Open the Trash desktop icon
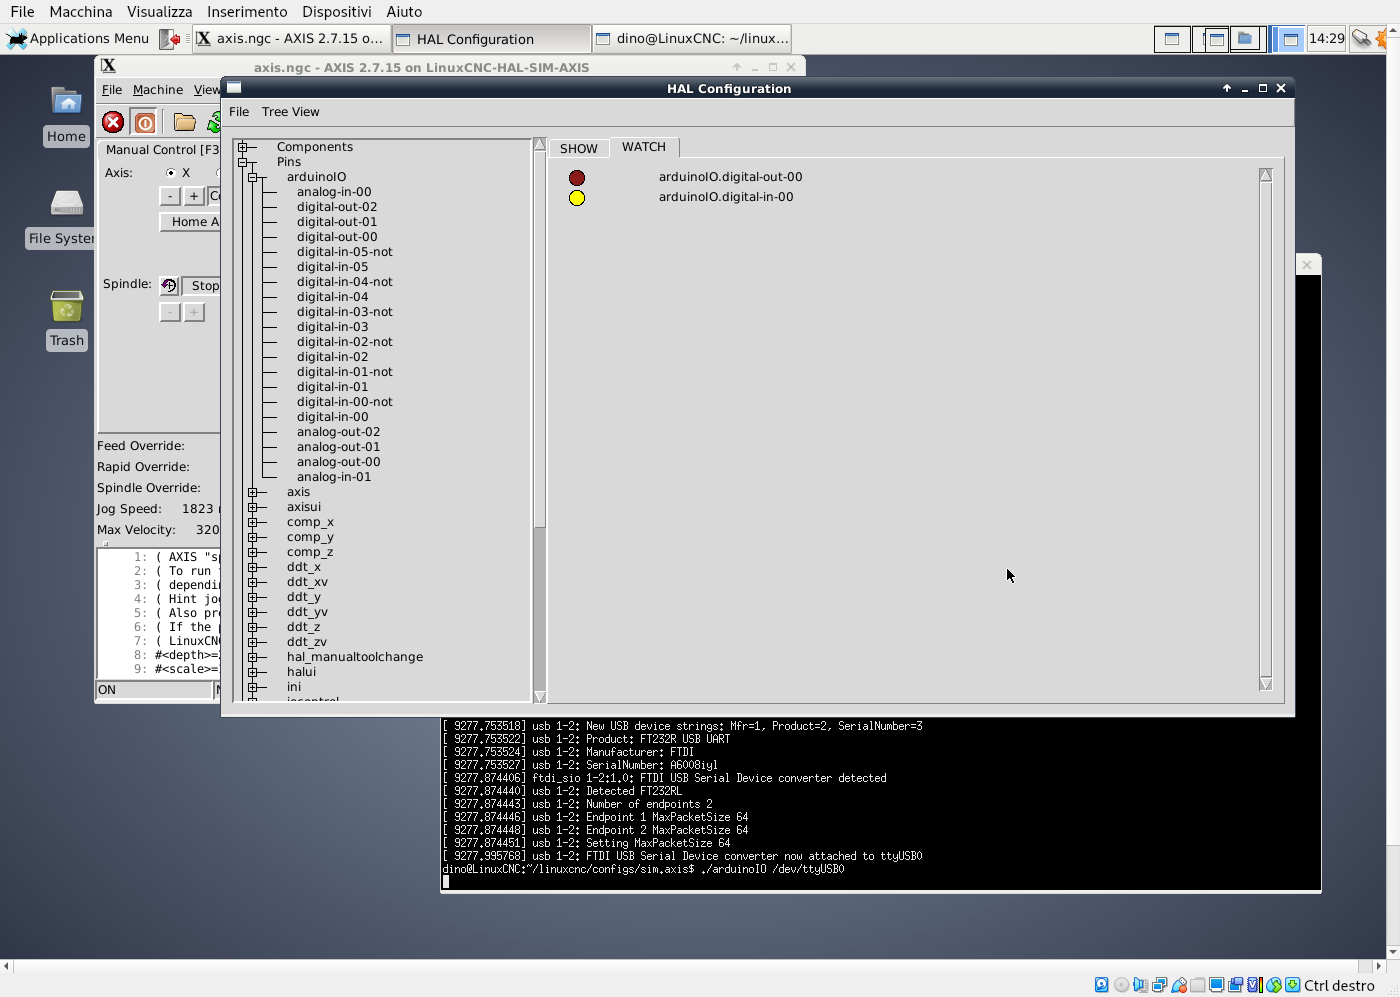Viewport: 1400px width, 997px height. [x=66, y=305]
